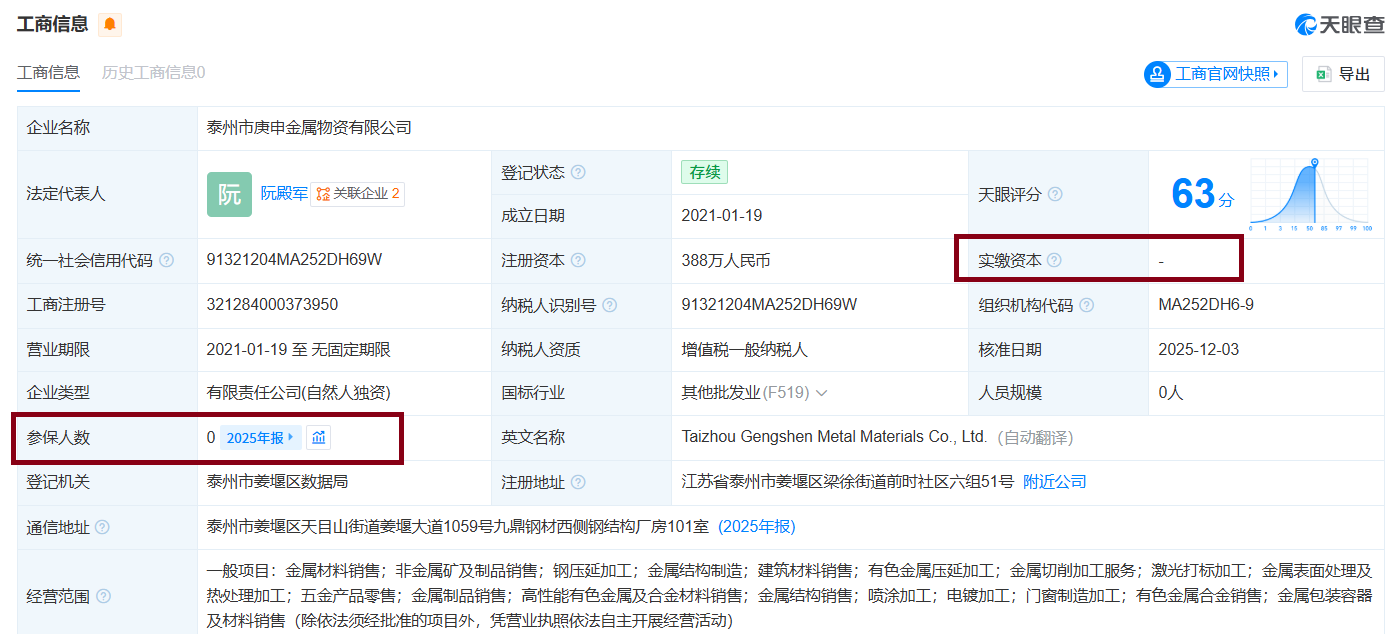Click help icon beside 实缴资本

click(1054, 260)
